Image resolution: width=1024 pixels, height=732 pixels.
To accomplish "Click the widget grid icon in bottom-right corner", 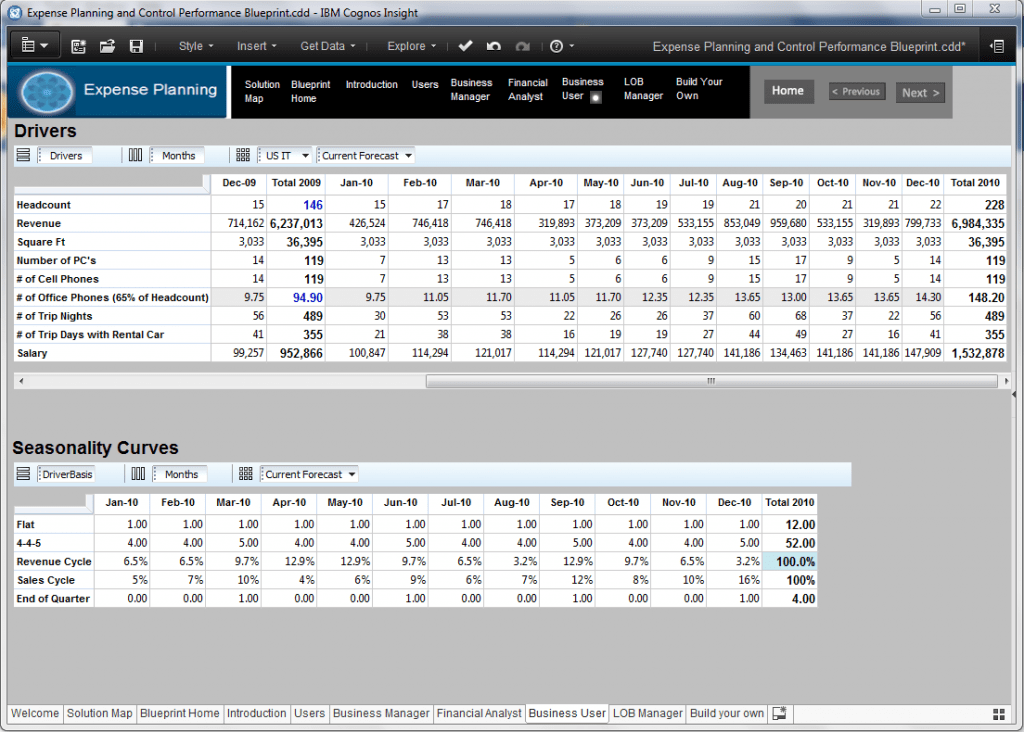I will [x=998, y=713].
